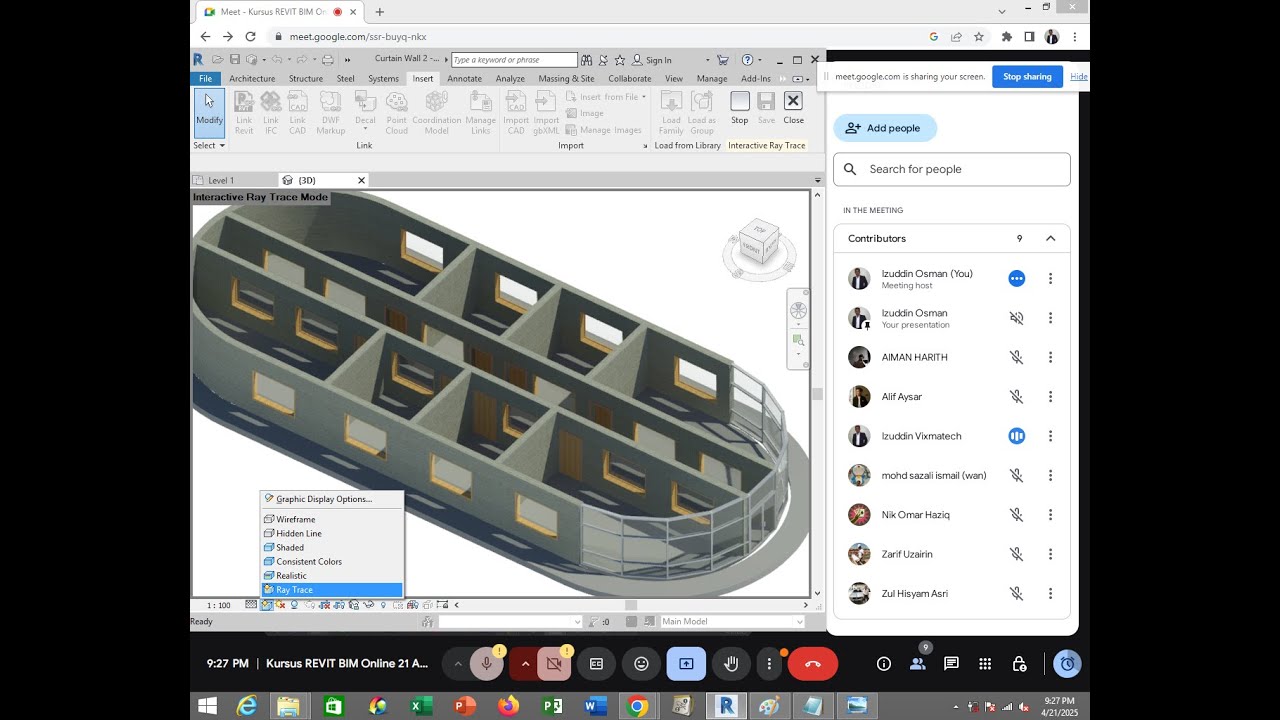Open more options for Izuddin Vixmatech
Viewport: 1280px width, 720px height.
coord(1050,436)
